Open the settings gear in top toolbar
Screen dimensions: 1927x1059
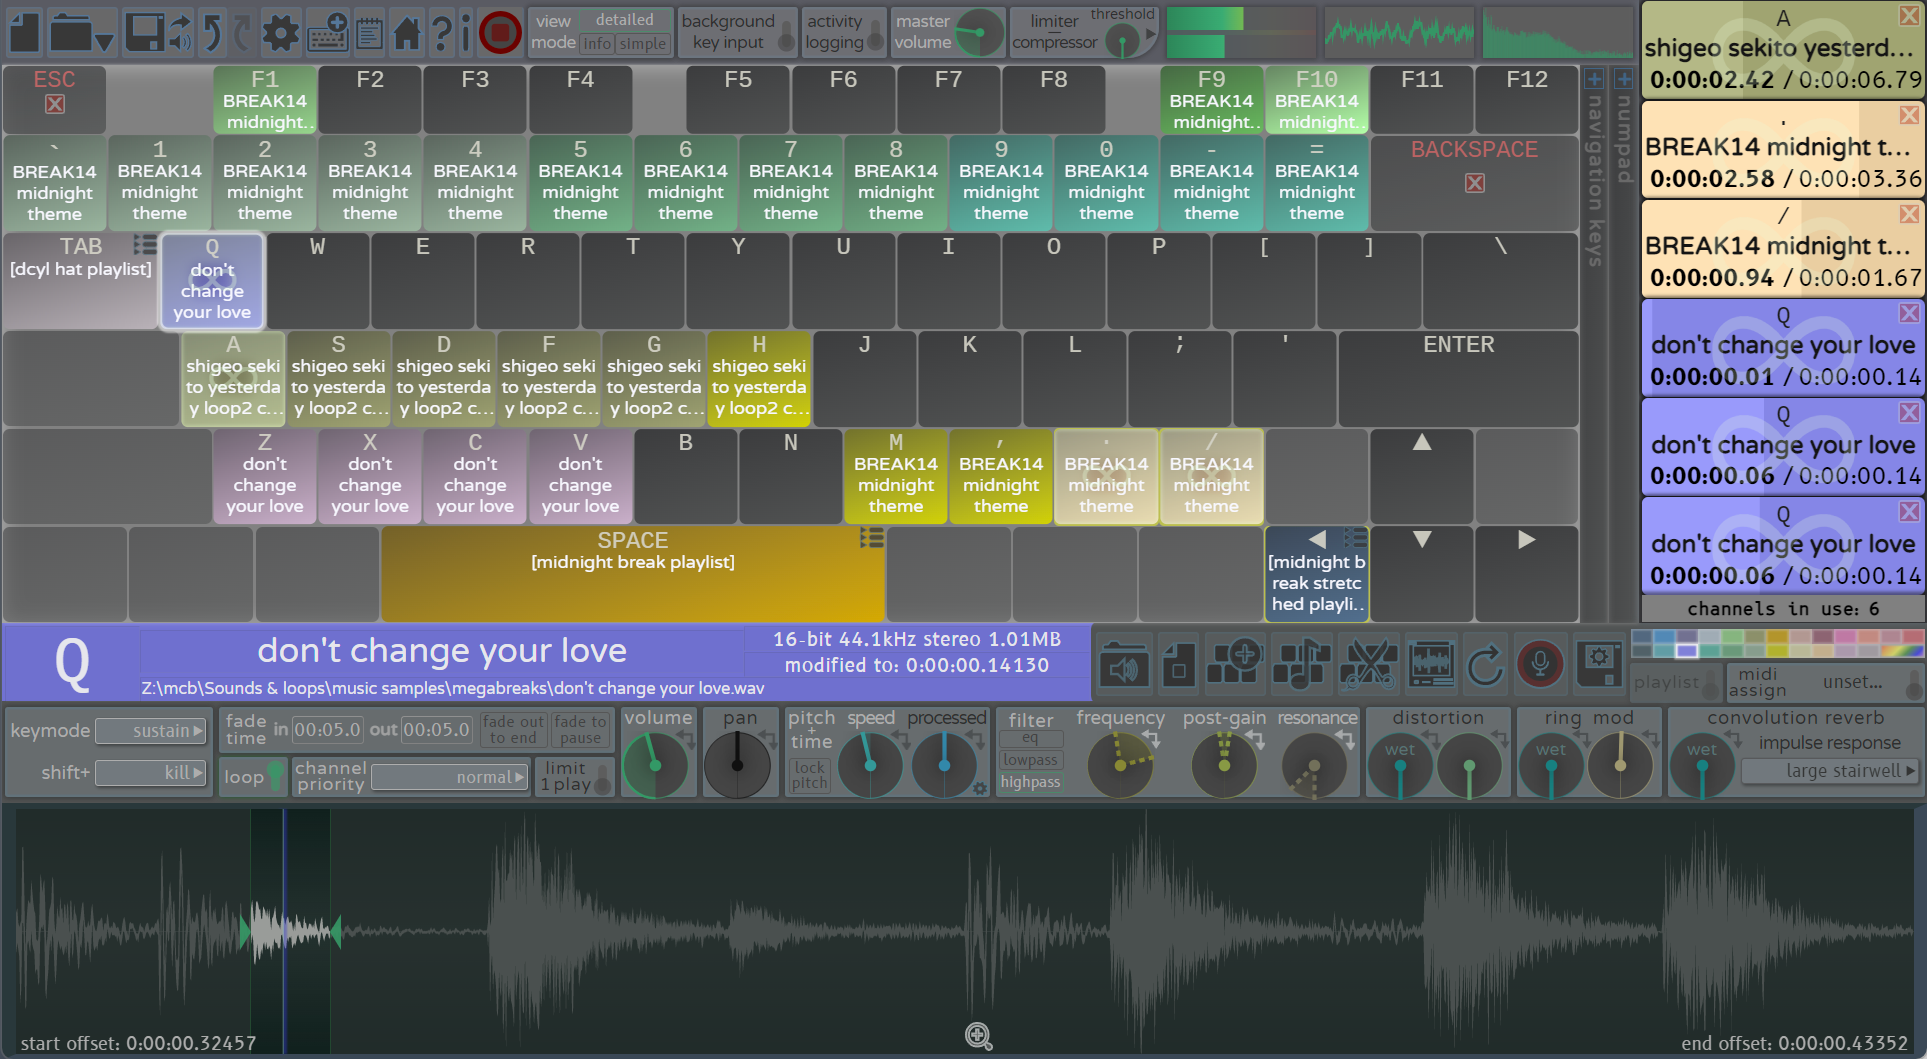click(280, 33)
